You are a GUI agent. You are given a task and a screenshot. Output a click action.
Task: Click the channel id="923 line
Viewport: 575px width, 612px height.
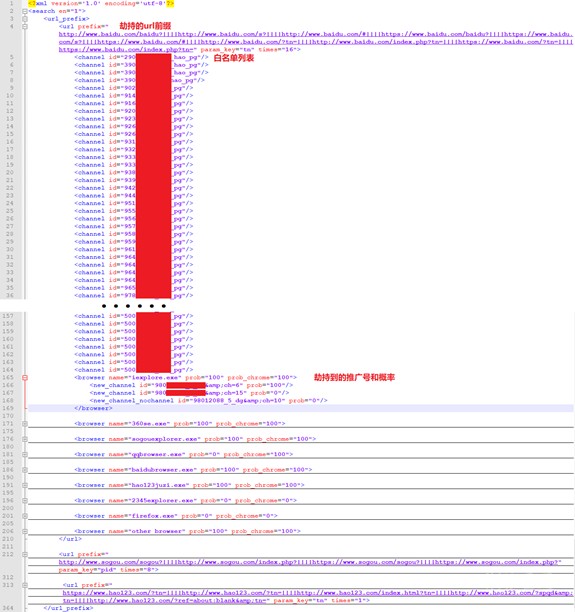[x=134, y=119]
